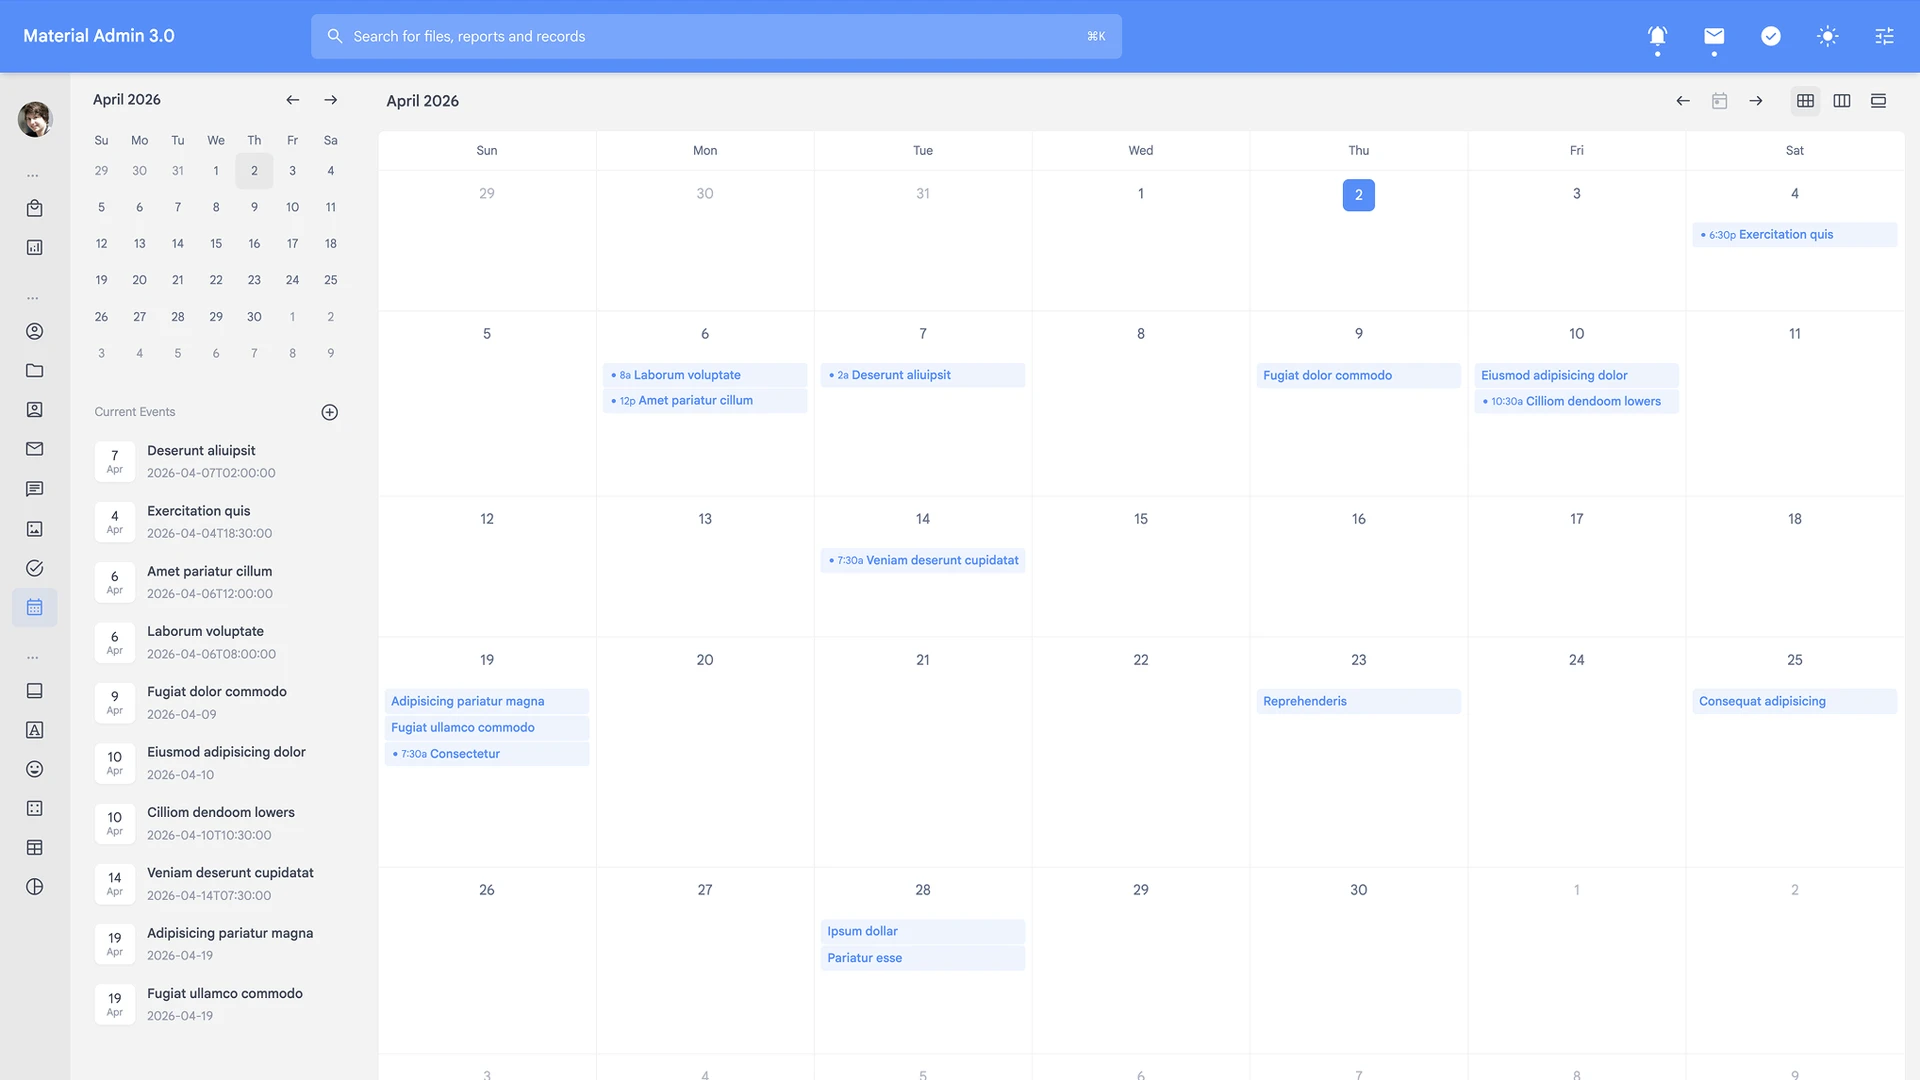Click the checkmark tasks icon in header
The width and height of the screenshot is (1920, 1080).
[x=1771, y=36]
